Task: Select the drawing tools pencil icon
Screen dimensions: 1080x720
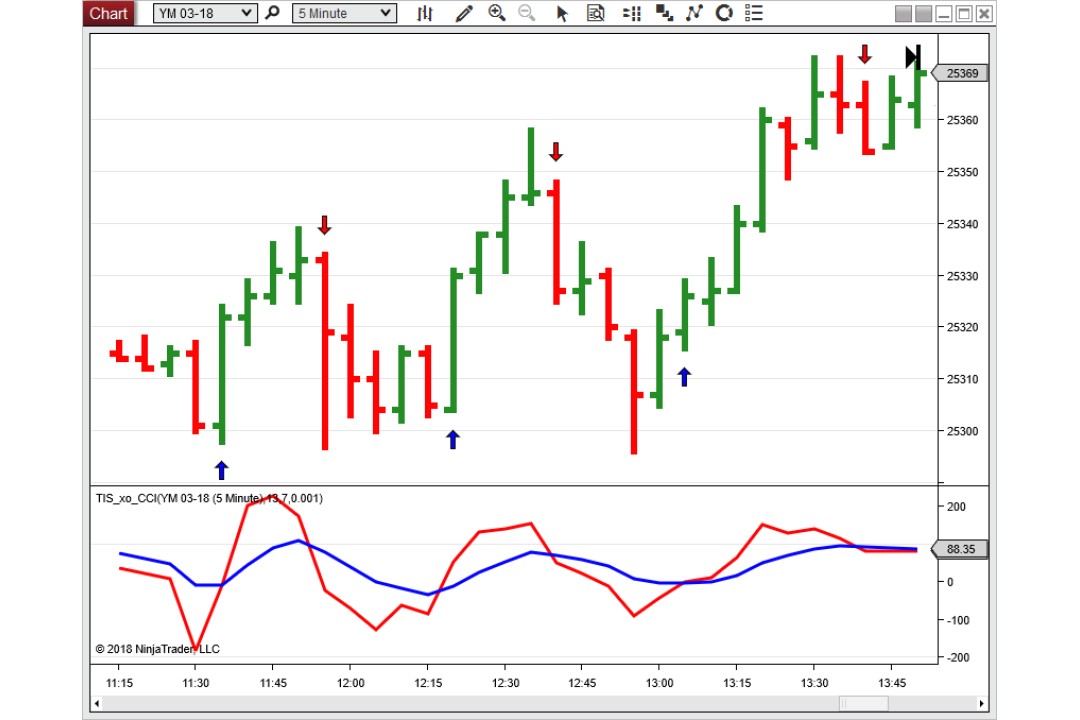Action: point(464,13)
